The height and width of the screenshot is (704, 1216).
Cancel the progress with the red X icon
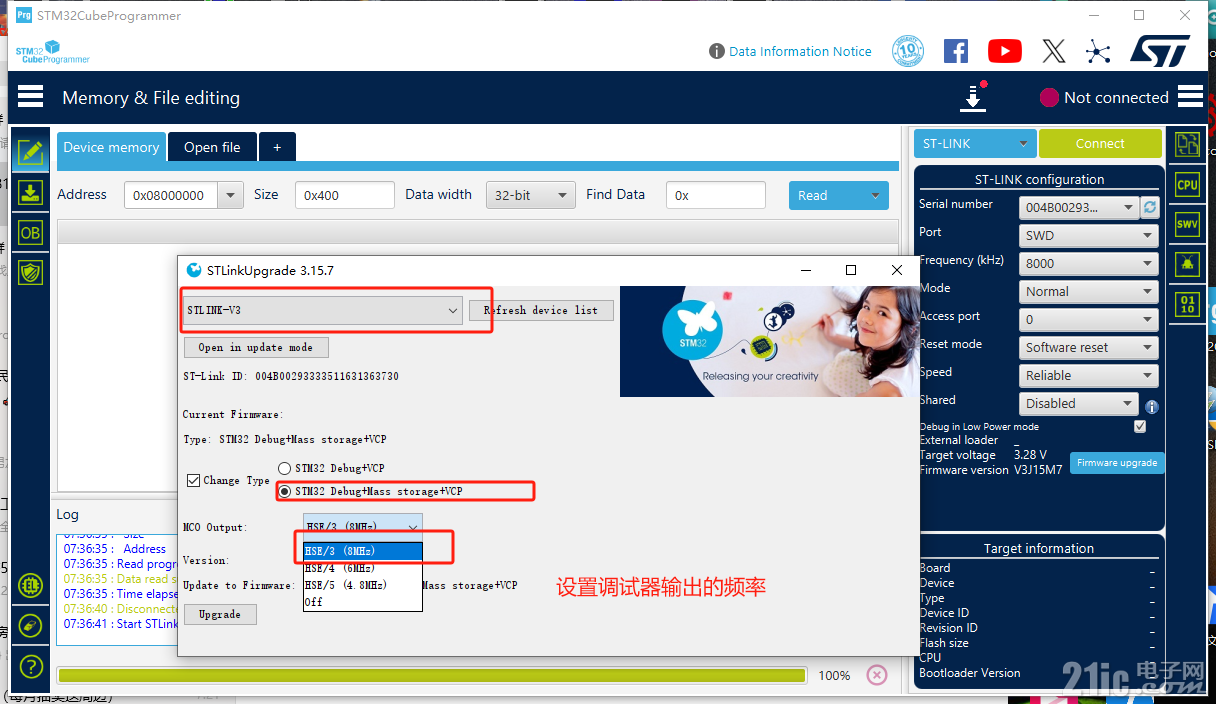pos(877,675)
